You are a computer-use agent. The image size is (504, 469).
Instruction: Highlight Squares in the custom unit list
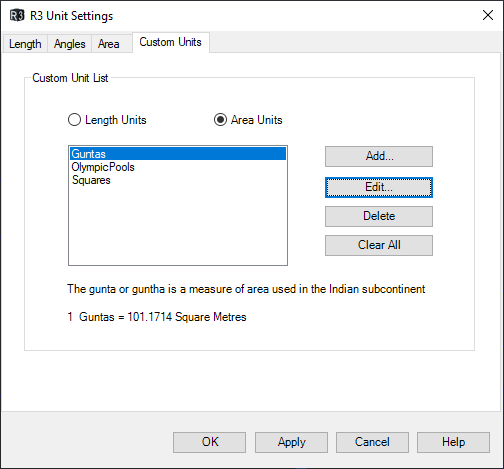178,180
